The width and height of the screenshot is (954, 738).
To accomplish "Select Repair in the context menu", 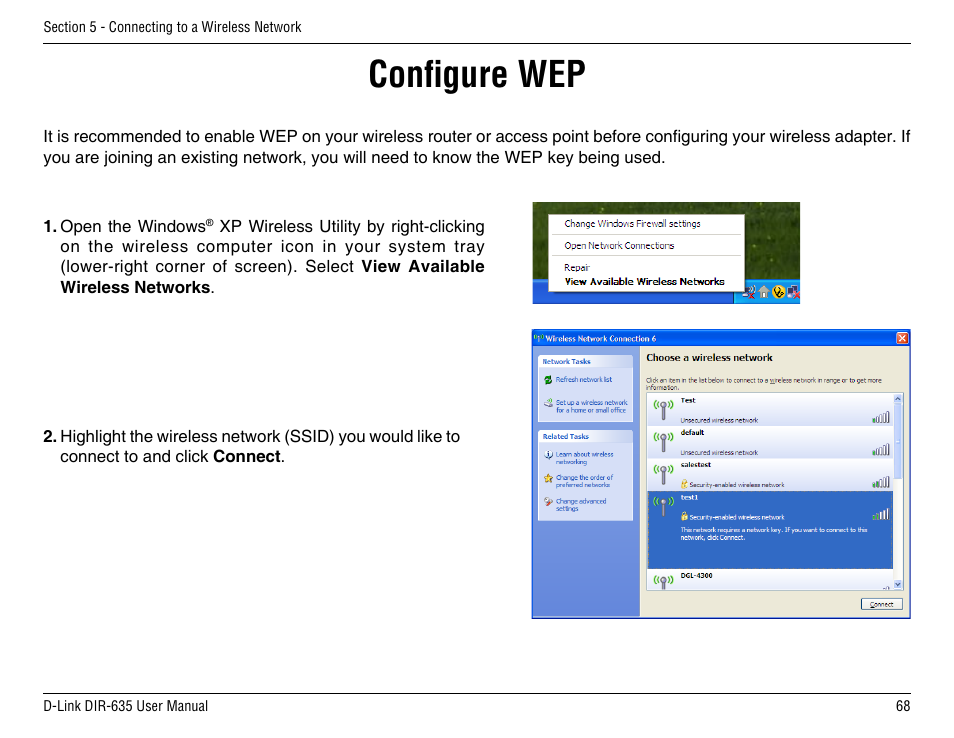I will click(x=577, y=268).
